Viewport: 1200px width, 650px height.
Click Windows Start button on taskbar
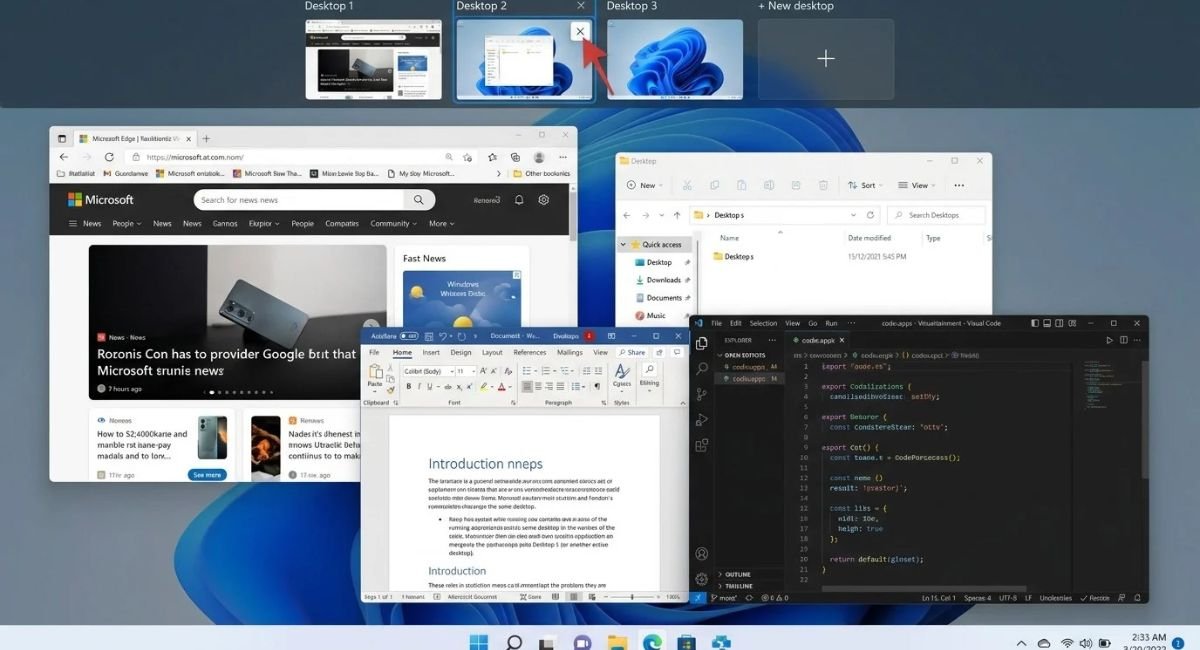coord(479,642)
